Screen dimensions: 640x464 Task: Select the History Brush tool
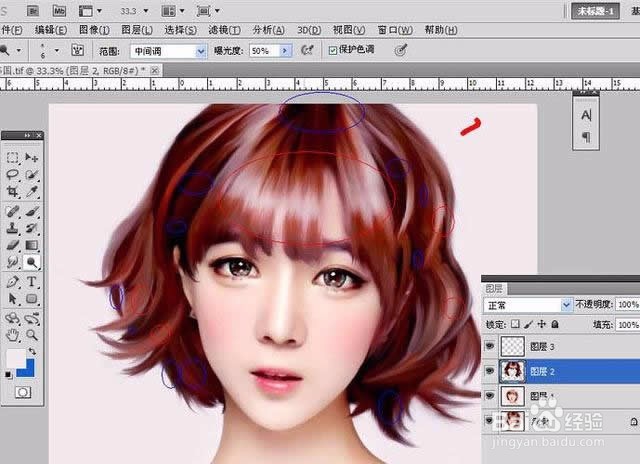click(31, 228)
